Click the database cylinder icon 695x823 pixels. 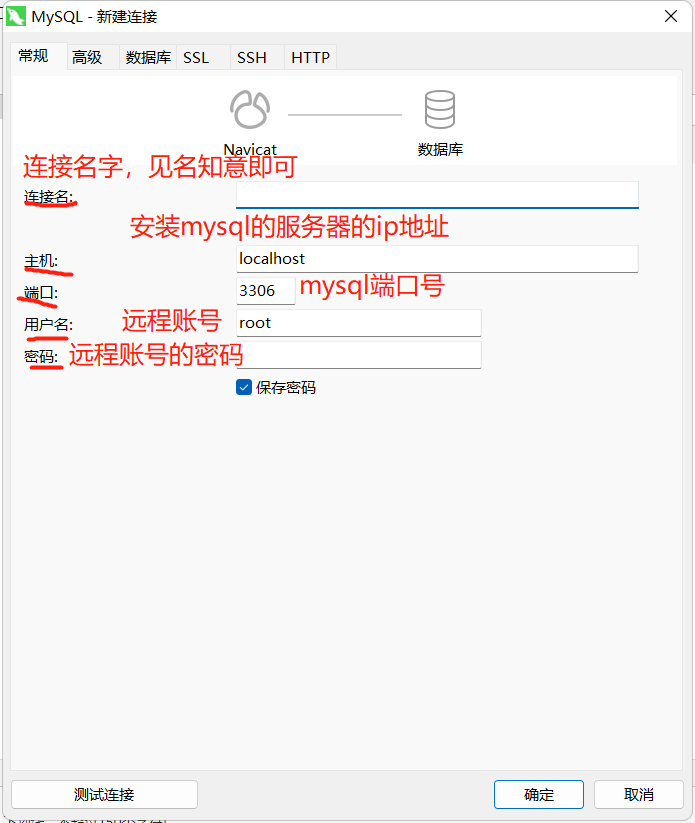(x=439, y=109)
